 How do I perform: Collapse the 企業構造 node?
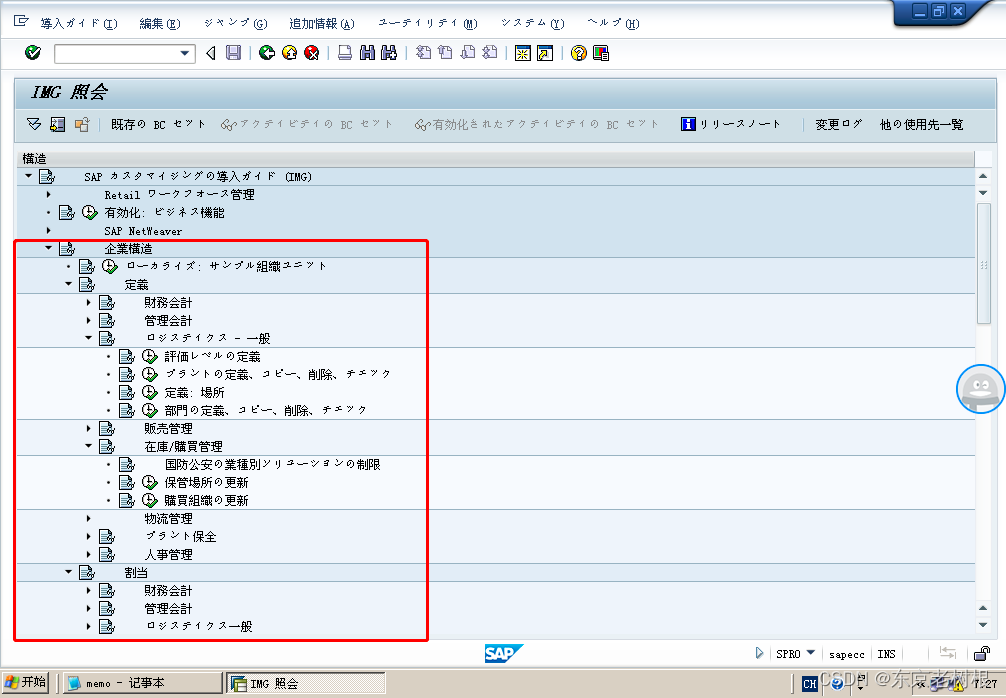click(x=48, y=248)
